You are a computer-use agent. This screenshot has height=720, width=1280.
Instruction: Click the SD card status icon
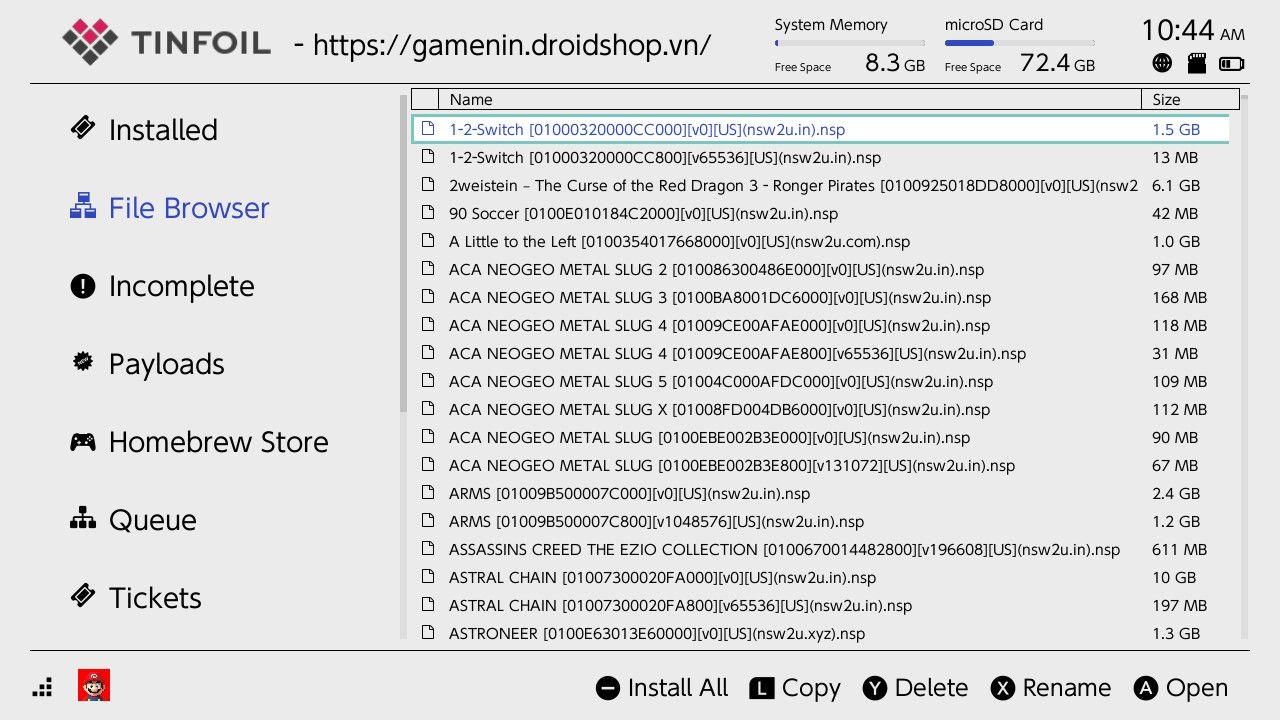point(1196,64)
